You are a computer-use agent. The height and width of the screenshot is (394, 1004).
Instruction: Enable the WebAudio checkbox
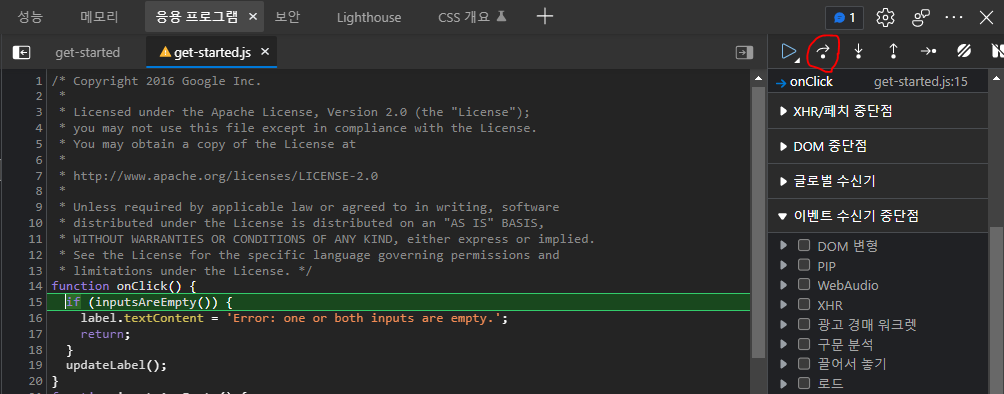804,285
